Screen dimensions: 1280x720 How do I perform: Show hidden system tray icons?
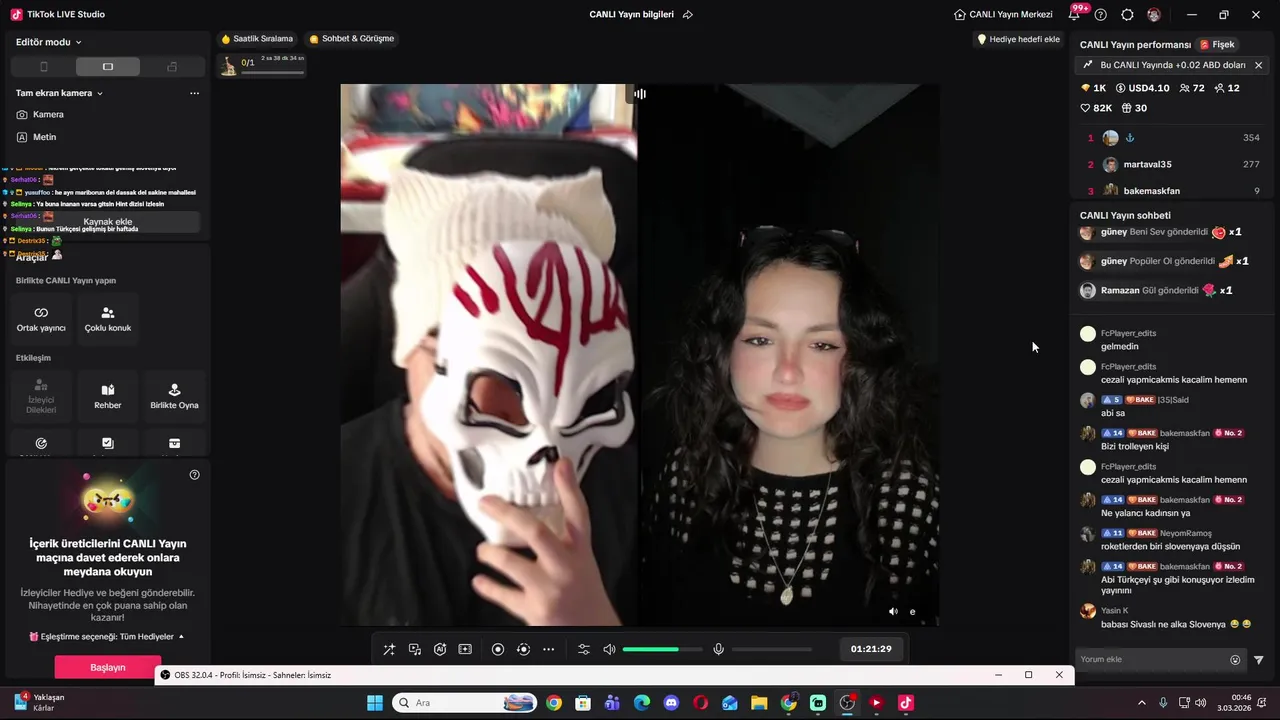1142,703
